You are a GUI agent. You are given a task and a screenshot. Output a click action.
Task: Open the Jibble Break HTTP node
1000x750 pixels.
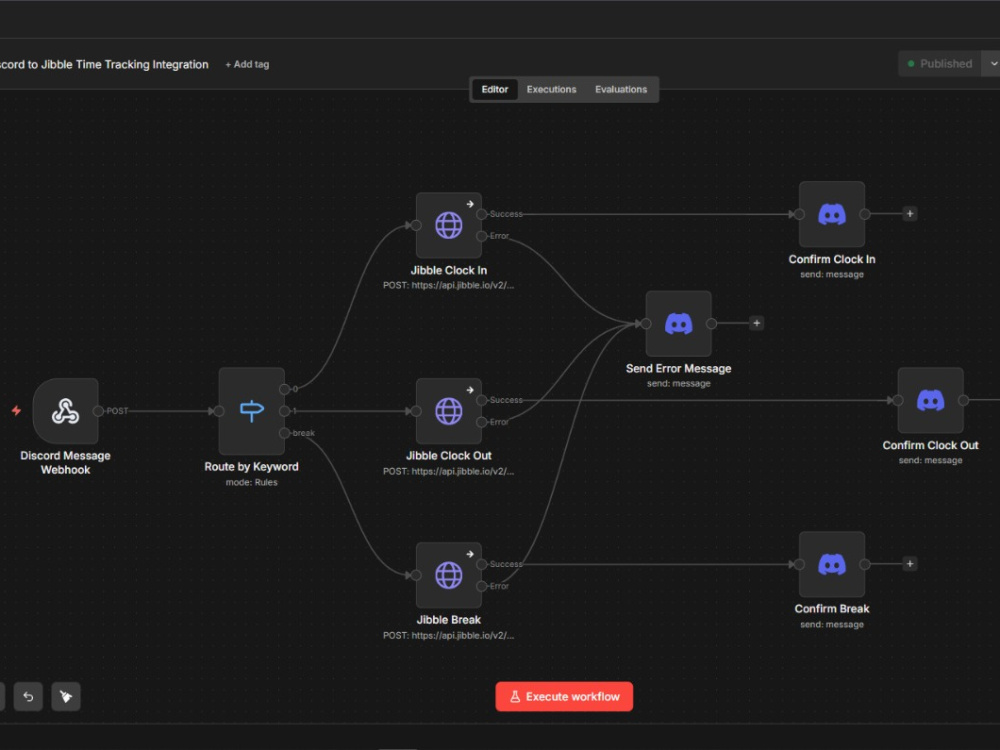[x=448, y=575]
